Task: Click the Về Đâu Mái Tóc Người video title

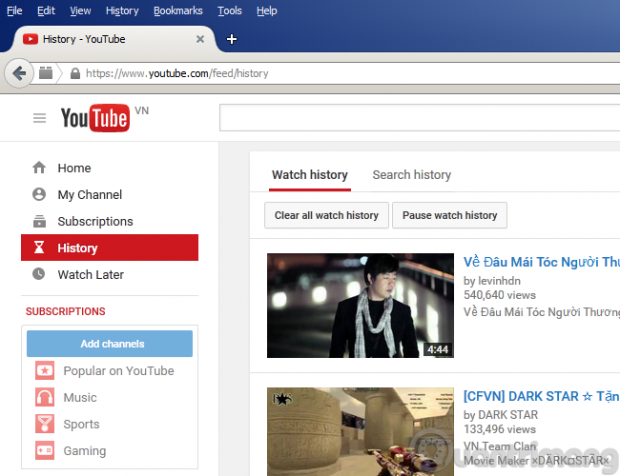Action: click(x=542, y=262)
